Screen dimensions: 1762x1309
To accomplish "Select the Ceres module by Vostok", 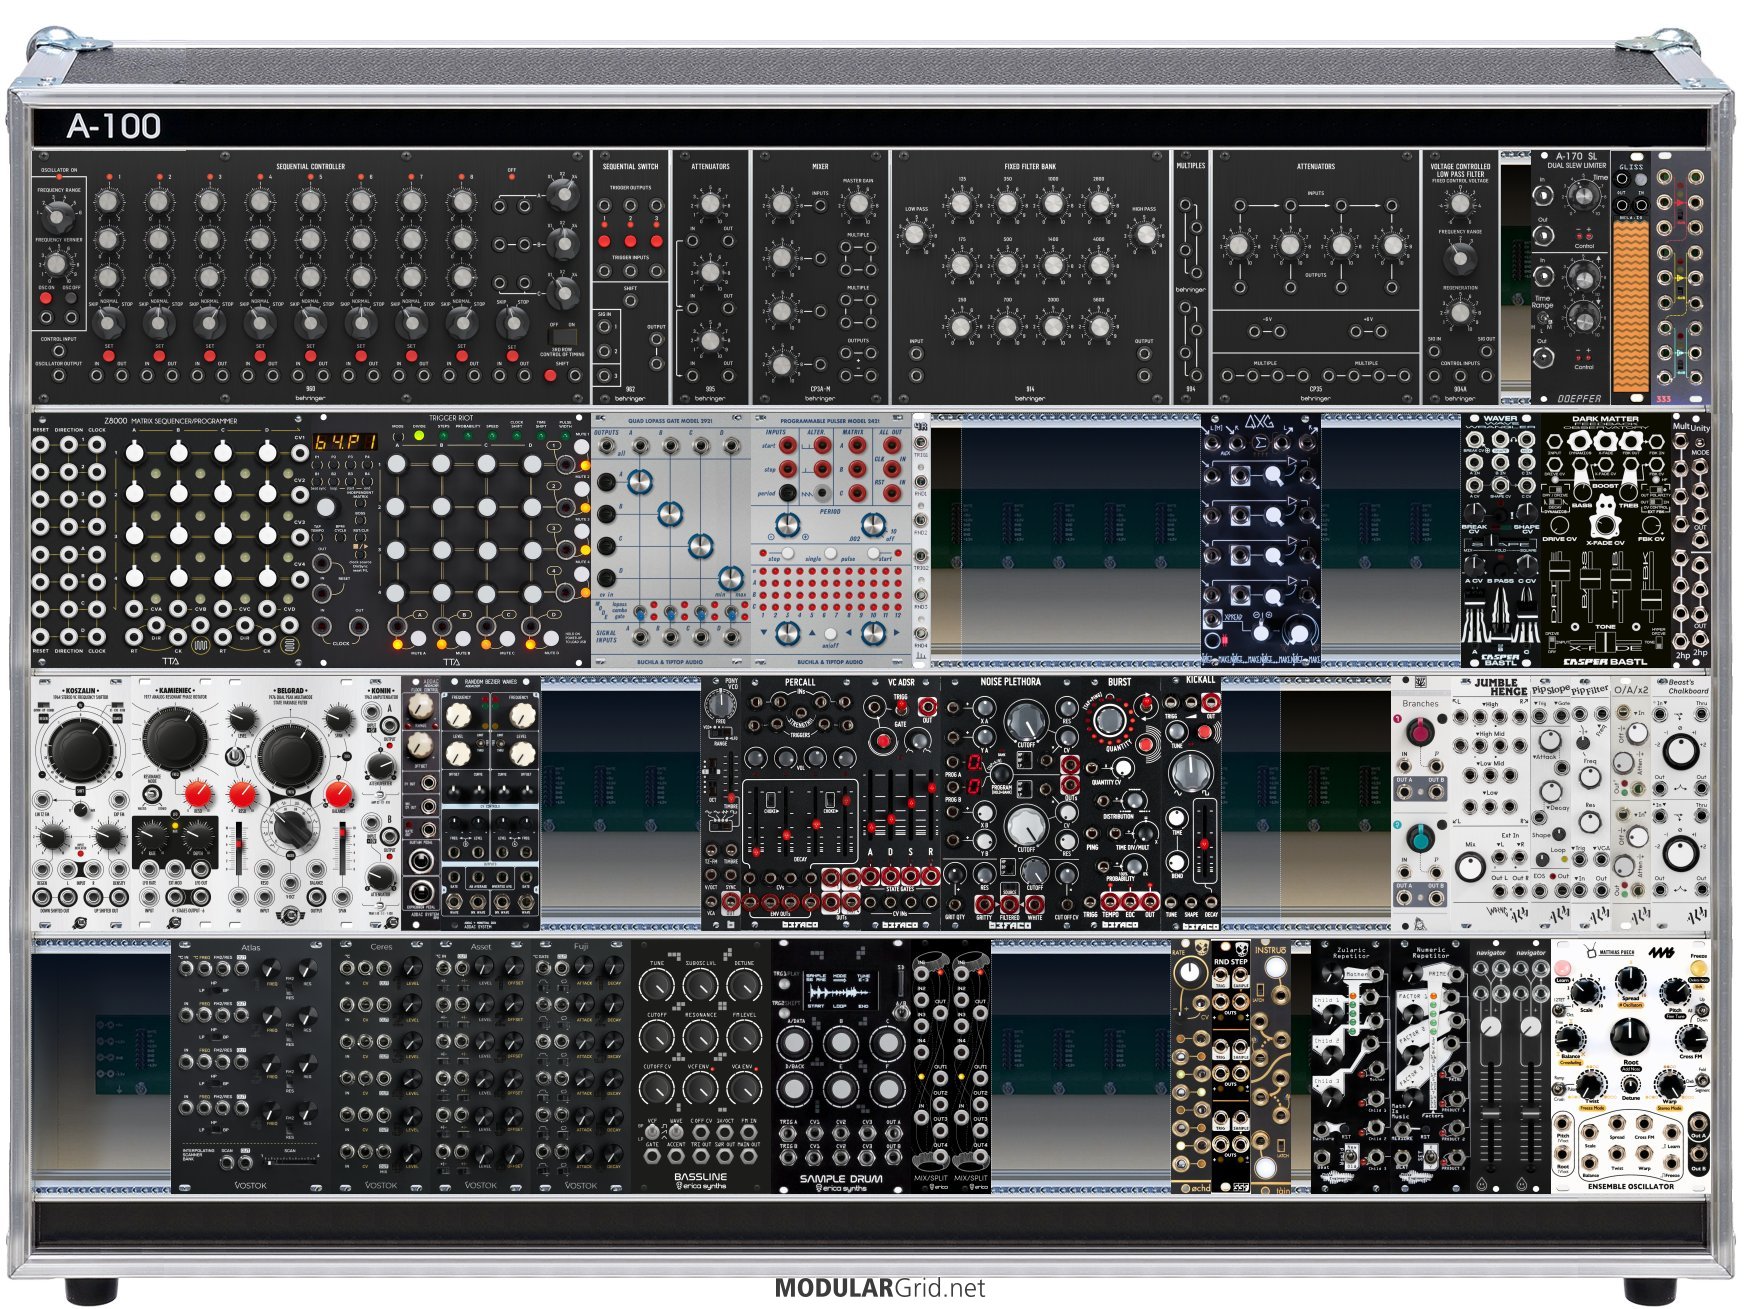I will 381,1066.
